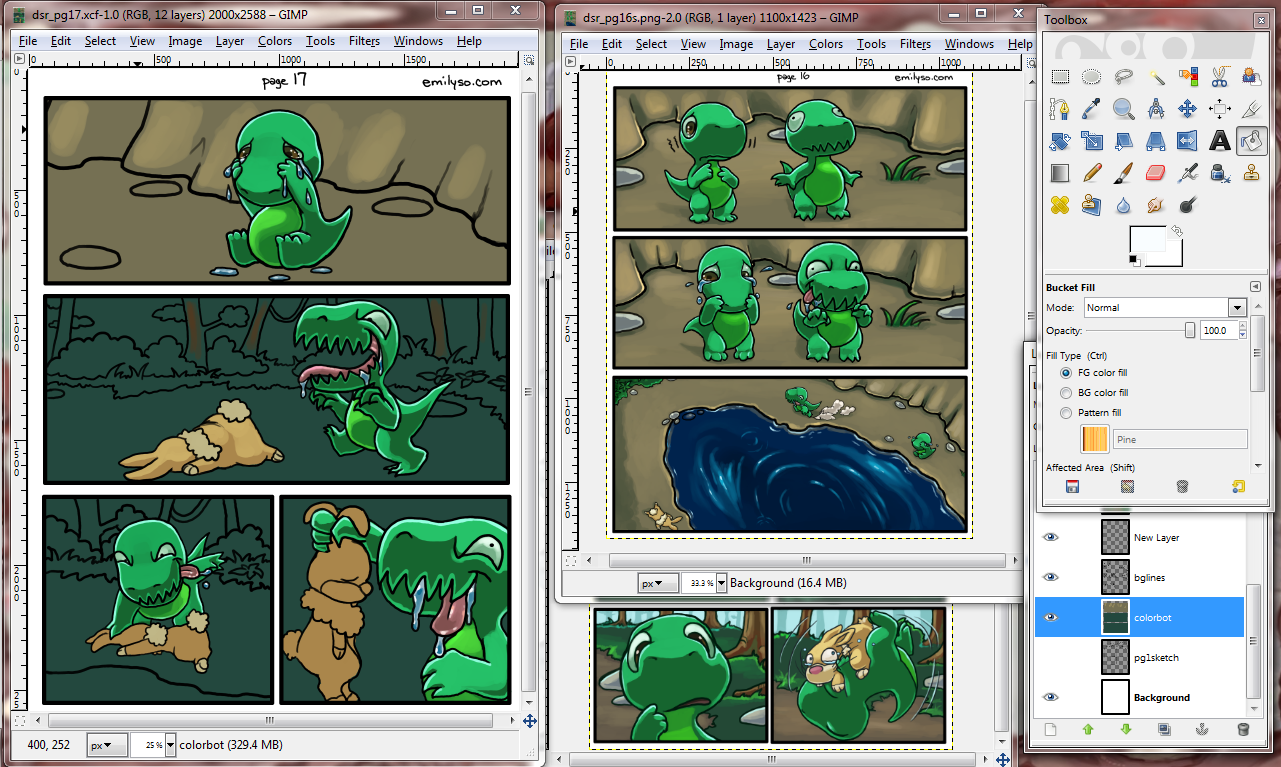Delete layer using the trash icon
1281x767 pixels.
pos(1243,730)
